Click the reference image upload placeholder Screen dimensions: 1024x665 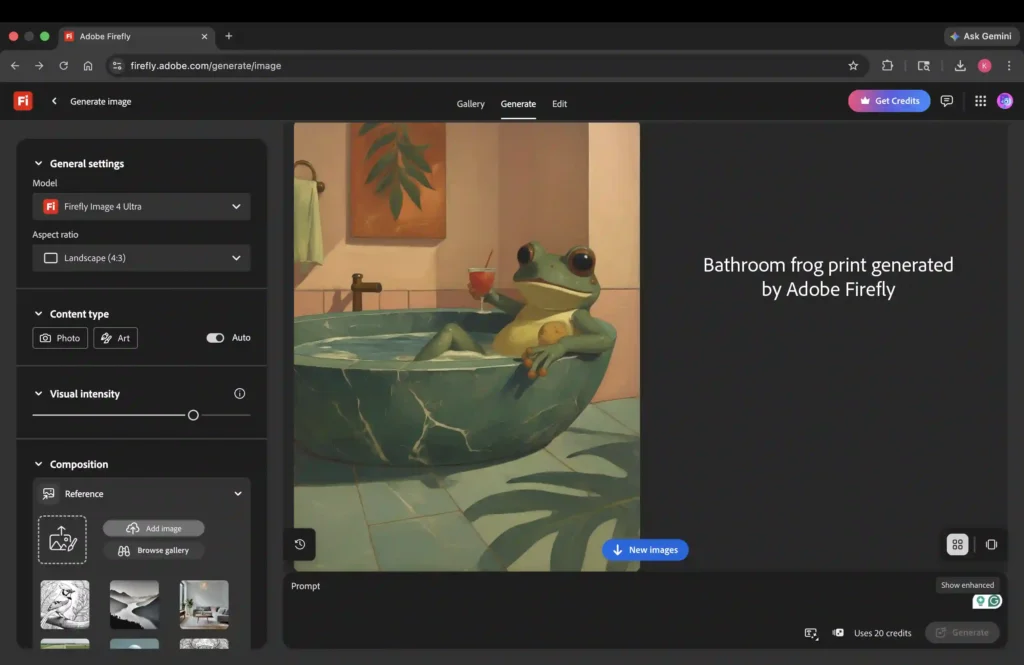pyautogui.click(x=62, y=539)
